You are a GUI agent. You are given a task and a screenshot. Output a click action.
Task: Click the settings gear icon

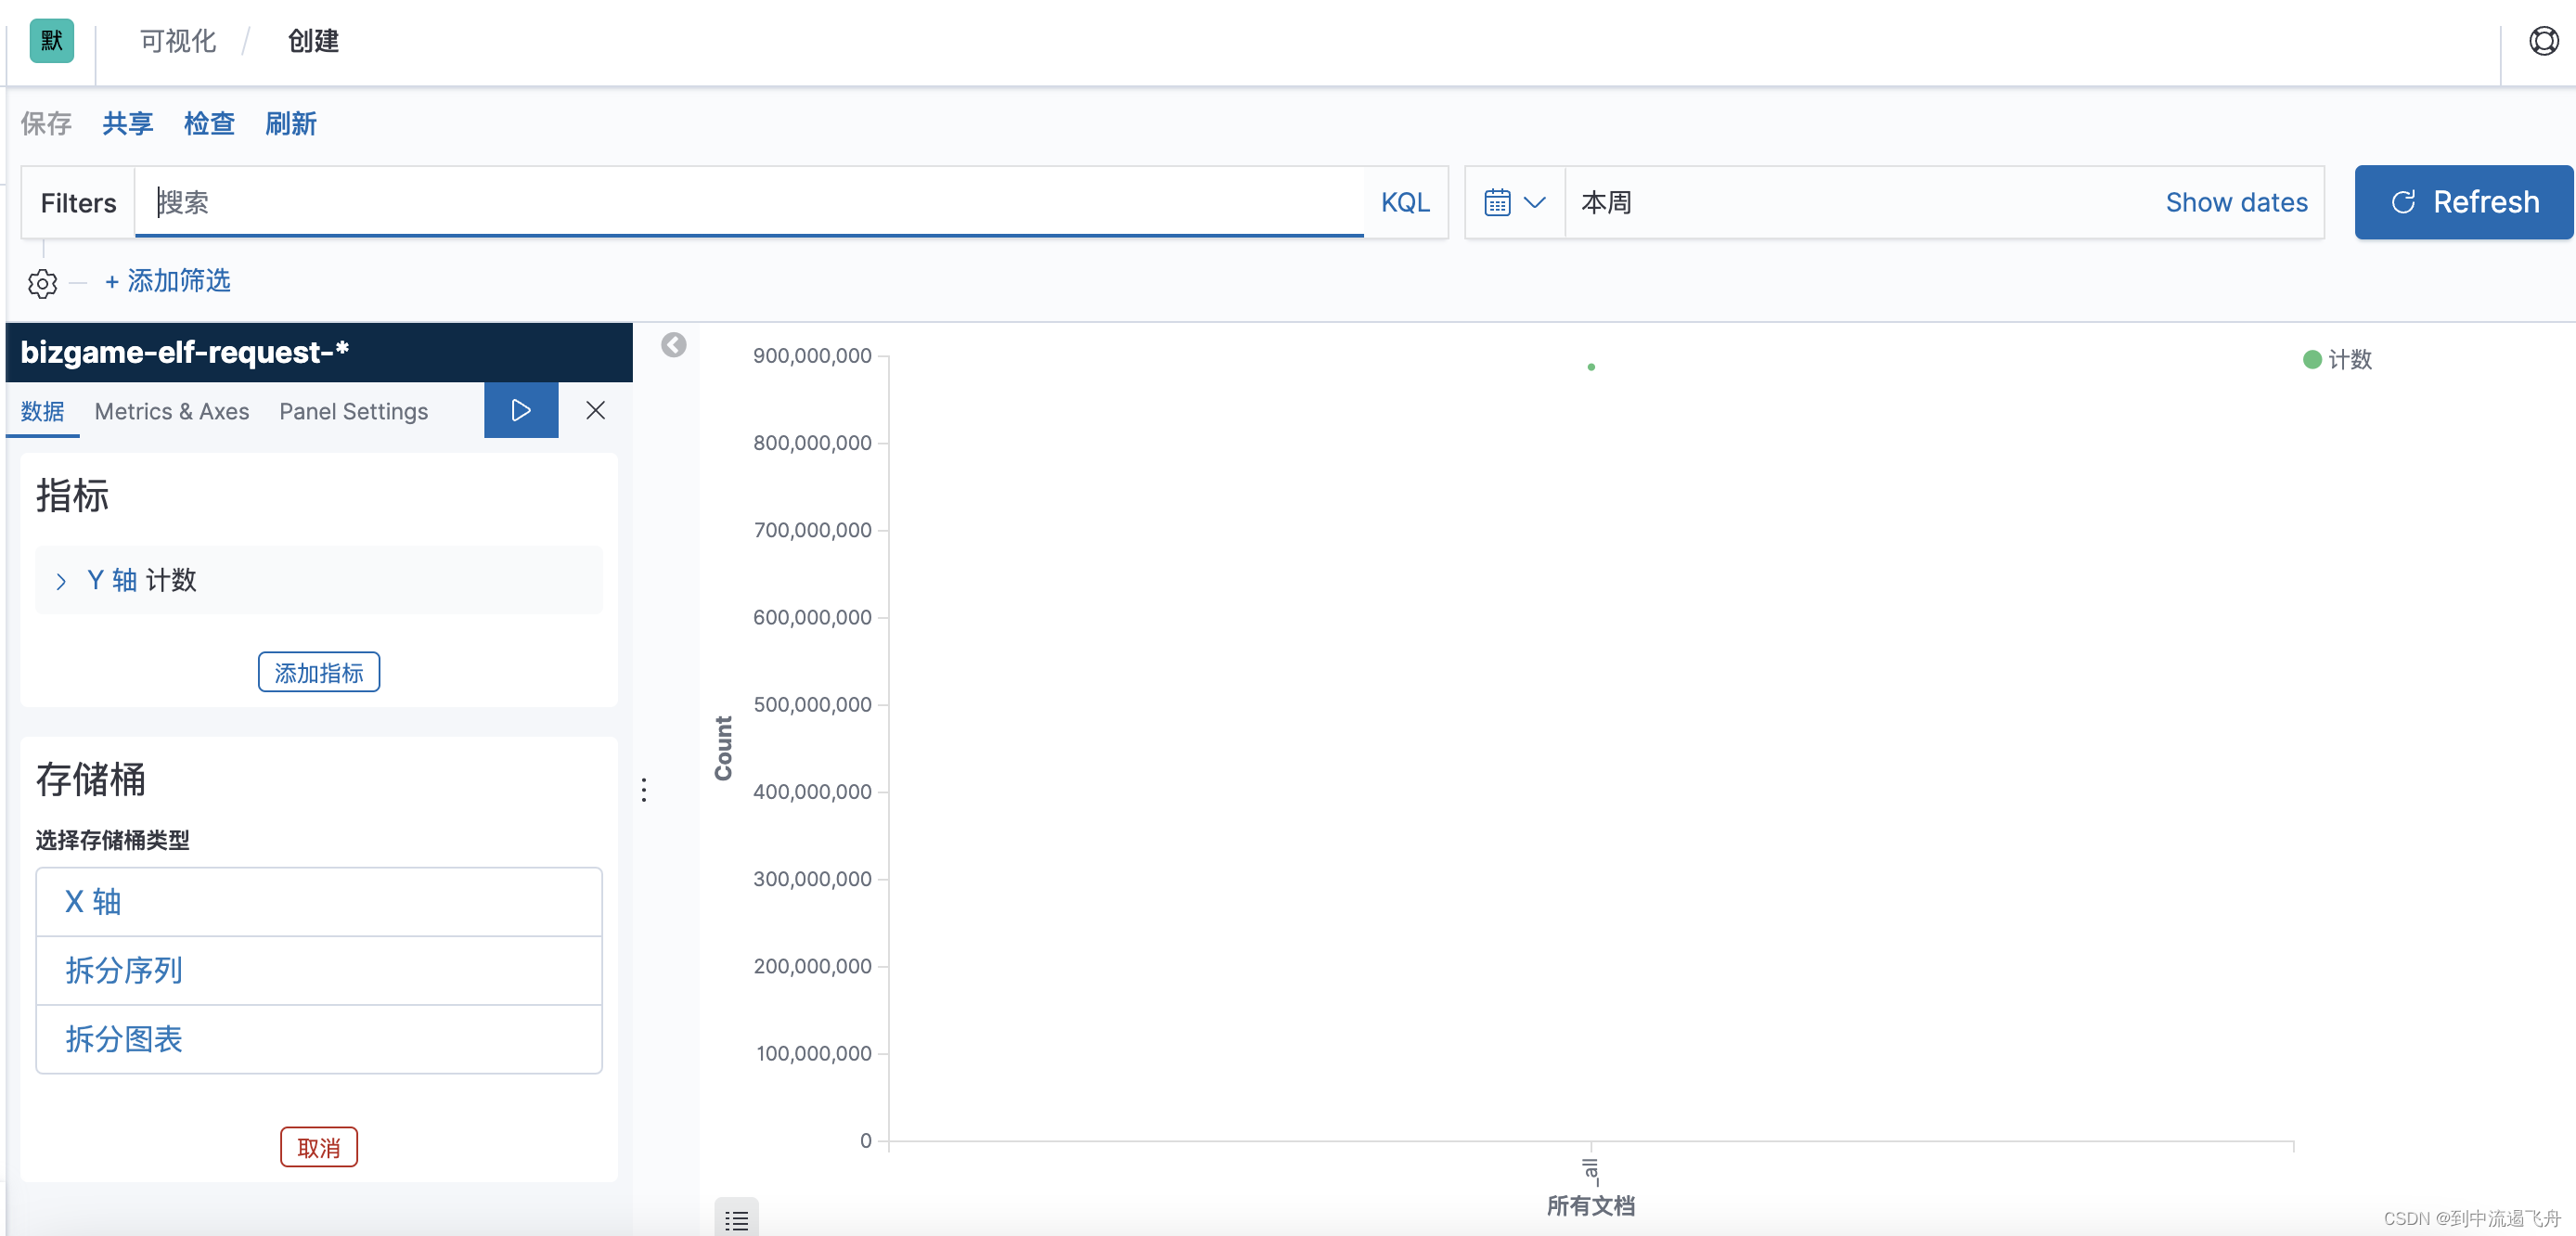(x=45, y=283)
